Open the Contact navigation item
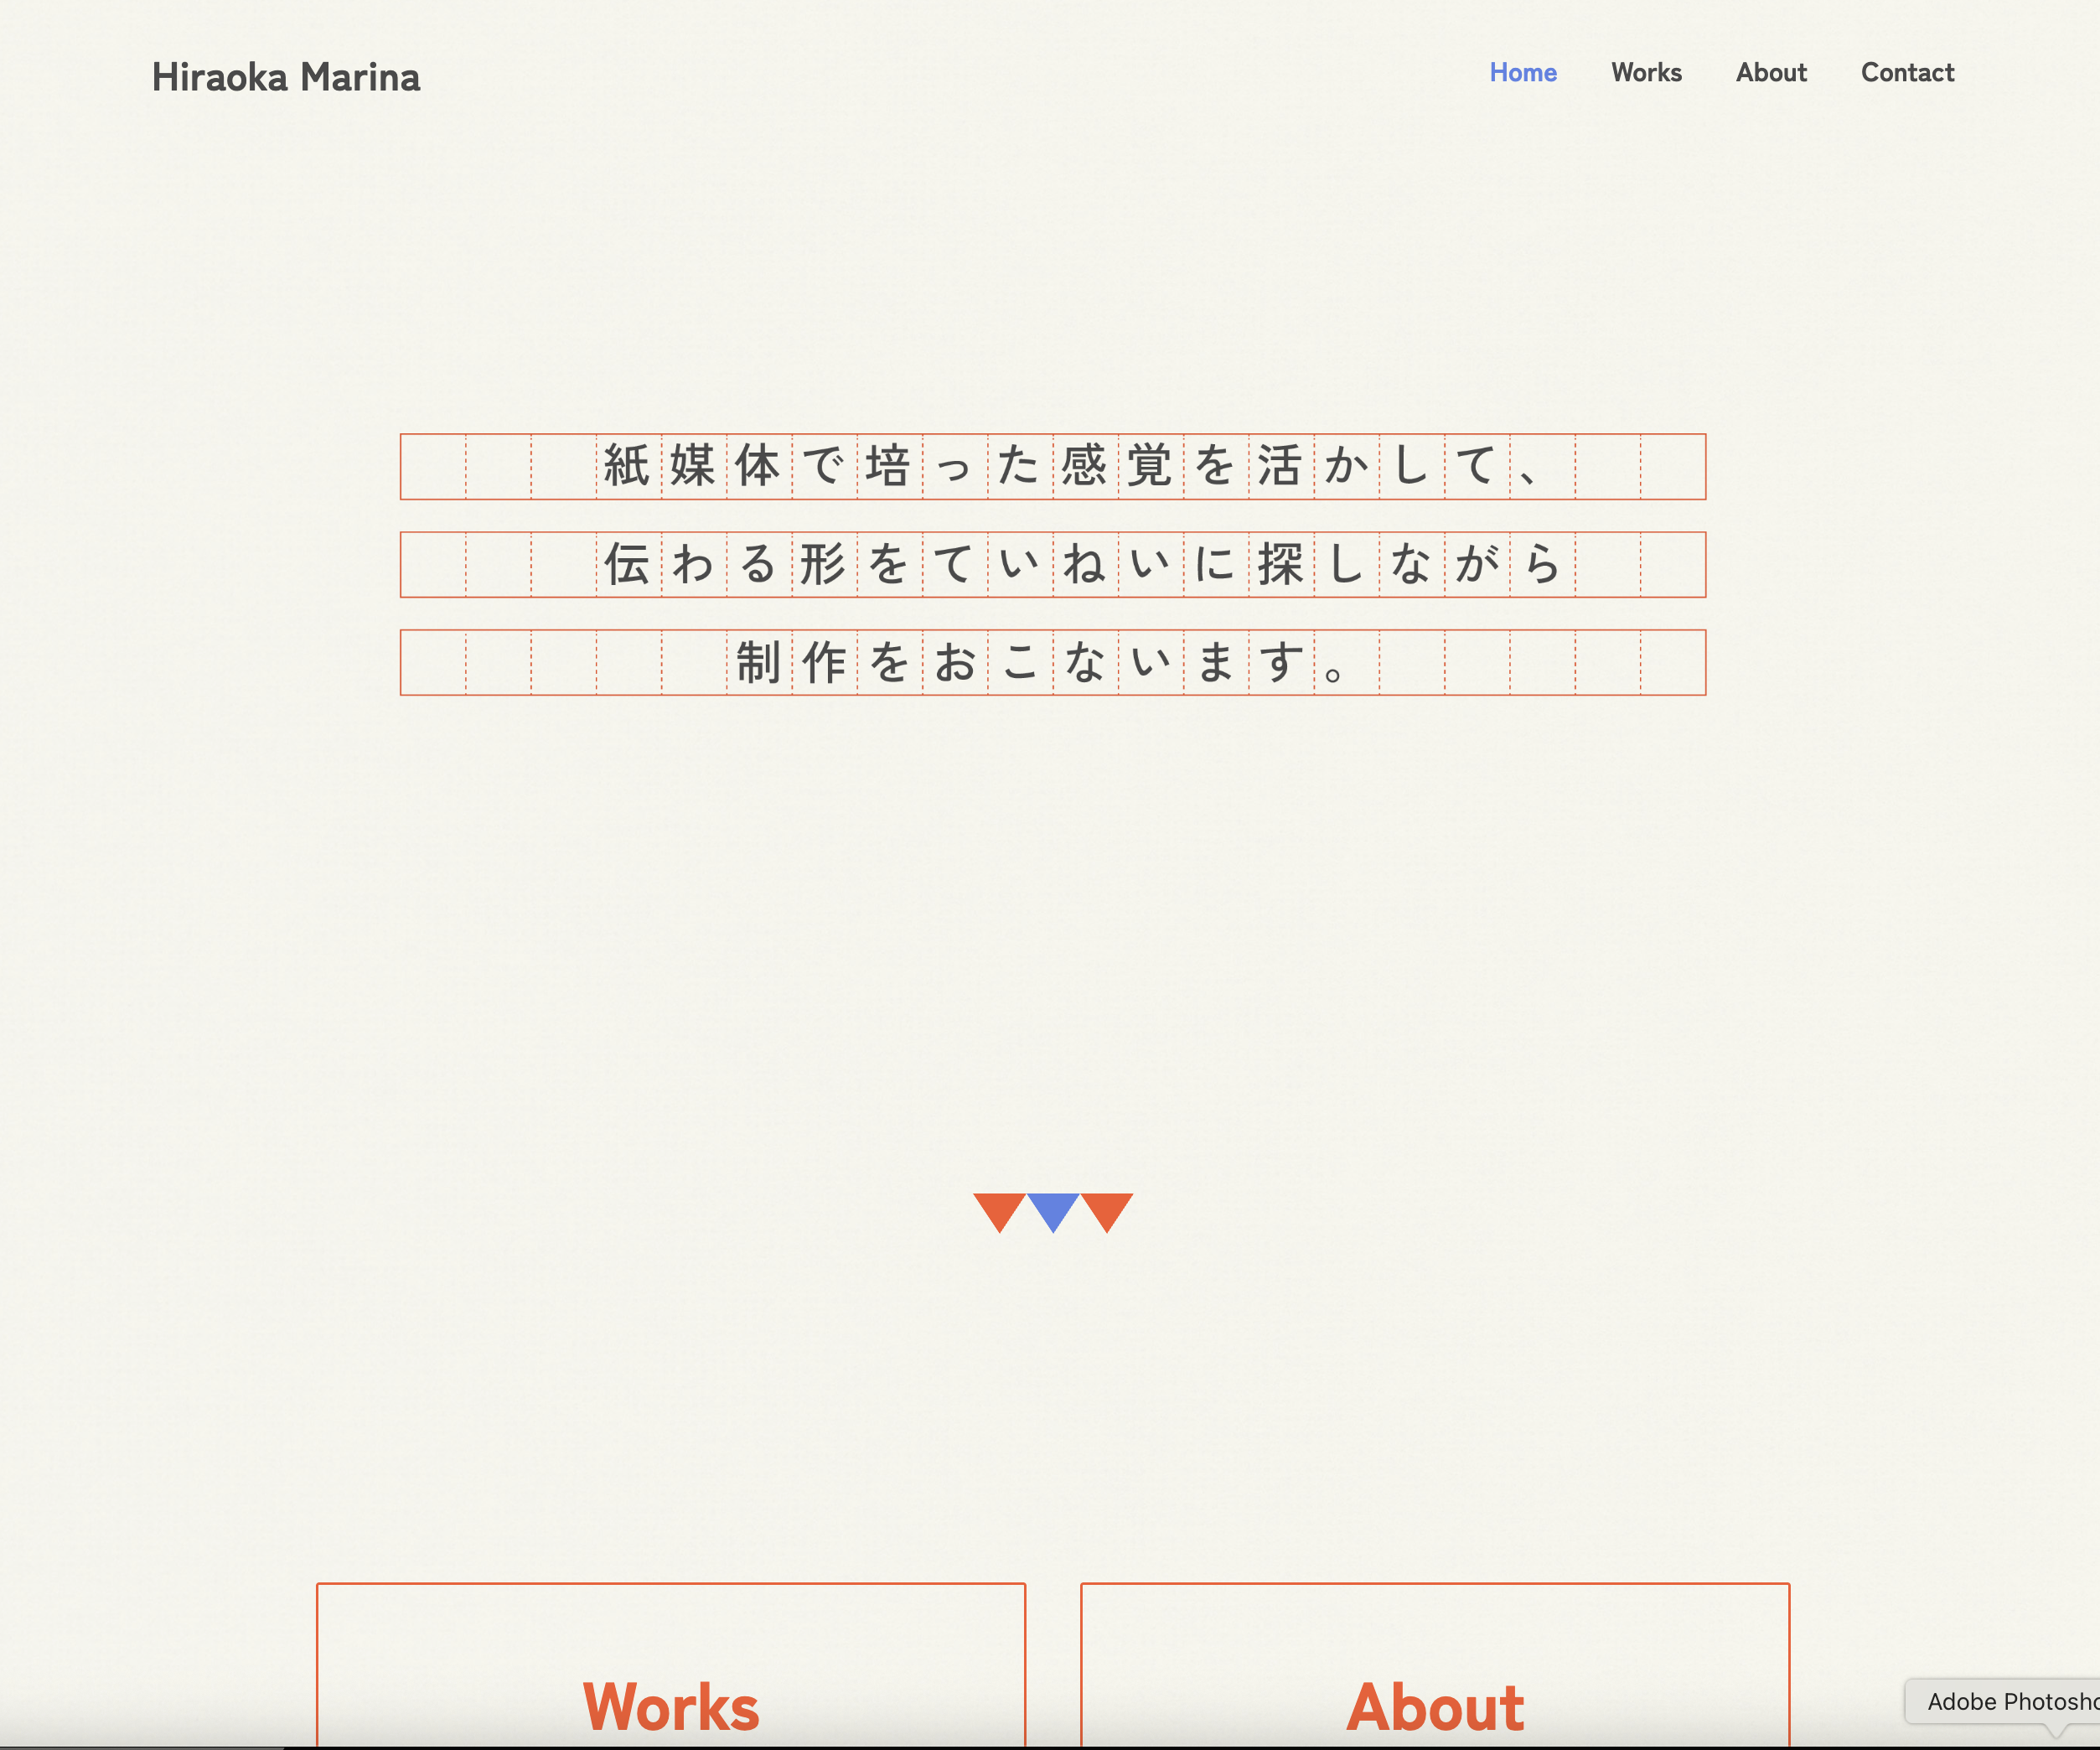 tap(1906, 72)
